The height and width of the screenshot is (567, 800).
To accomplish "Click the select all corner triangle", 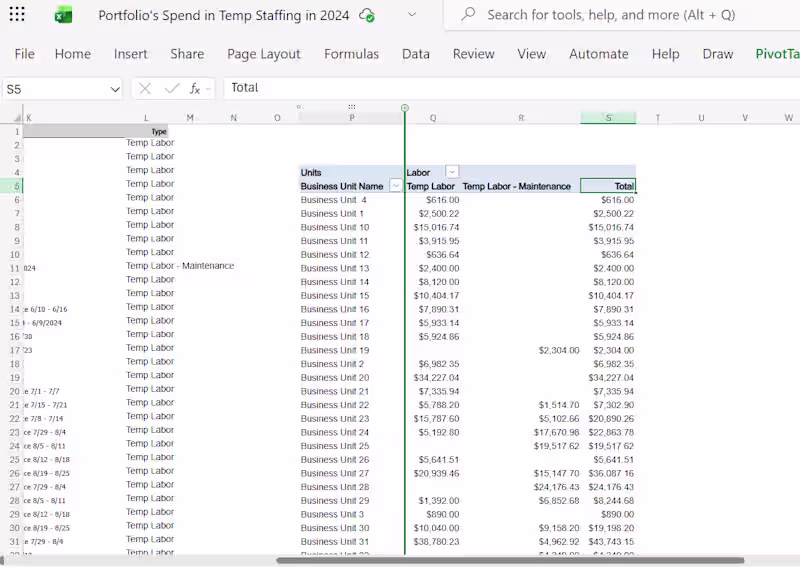I will pos(17,118).
